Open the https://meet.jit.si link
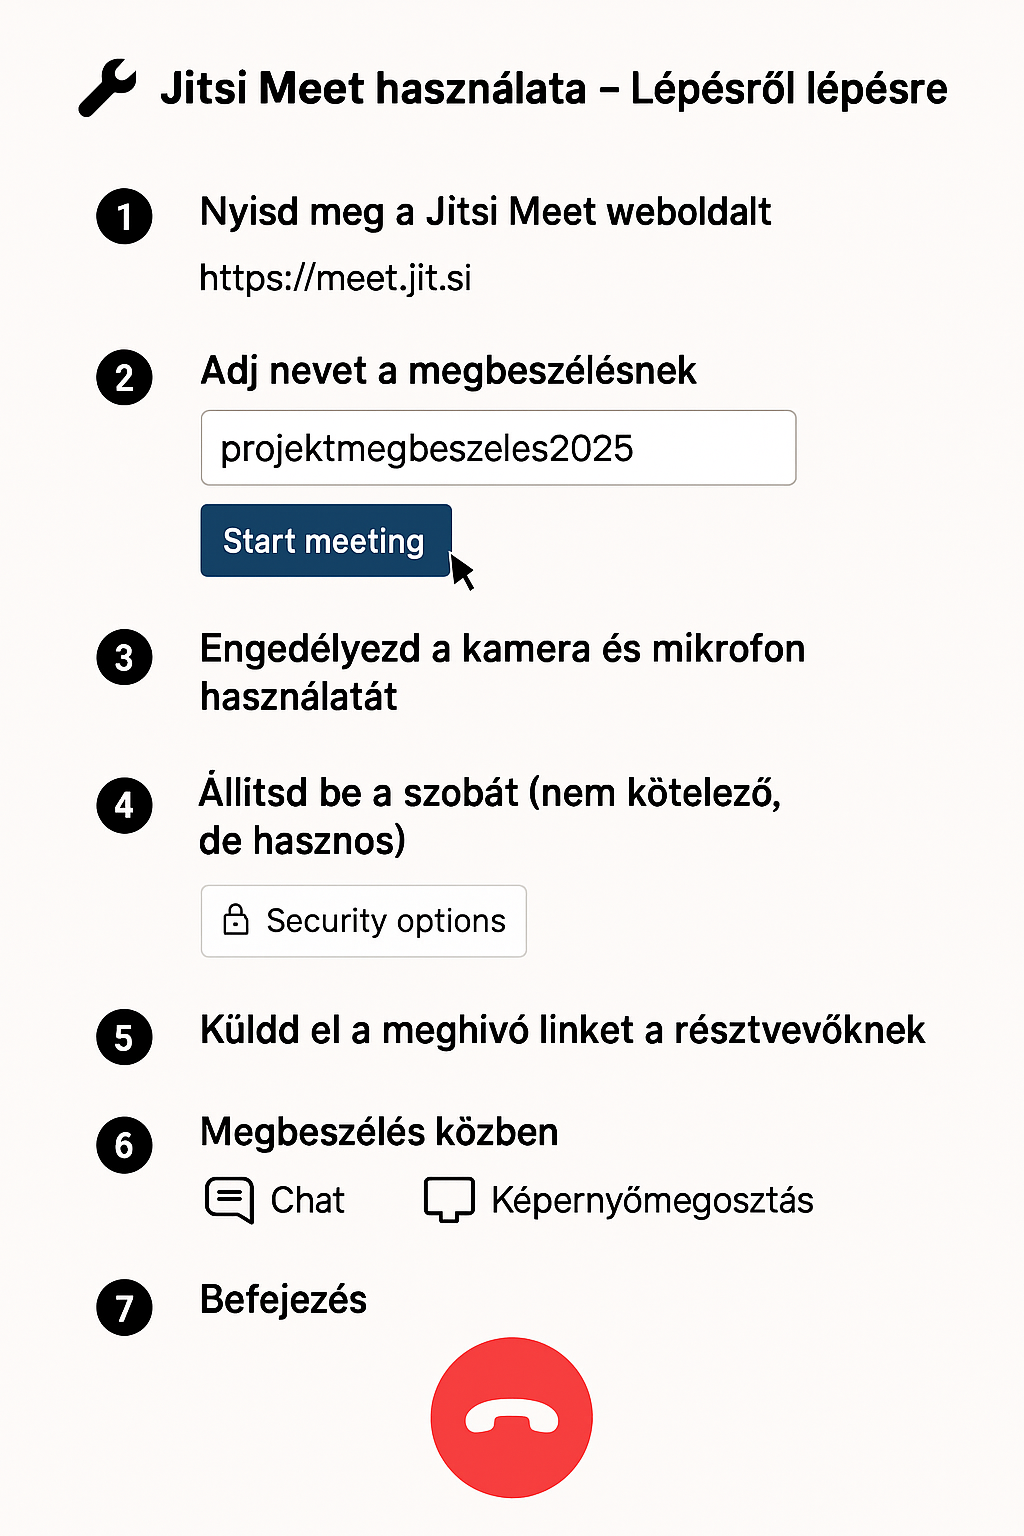This screenshot has width=1024, height=1536. (335, 278)
